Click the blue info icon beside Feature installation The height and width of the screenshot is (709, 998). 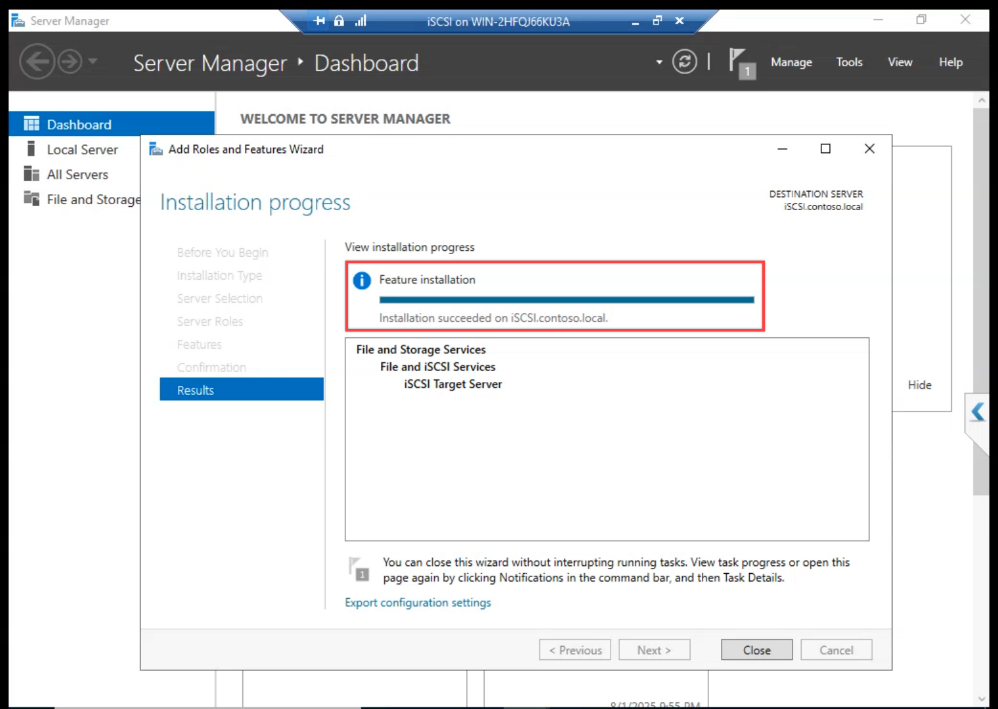362,280
